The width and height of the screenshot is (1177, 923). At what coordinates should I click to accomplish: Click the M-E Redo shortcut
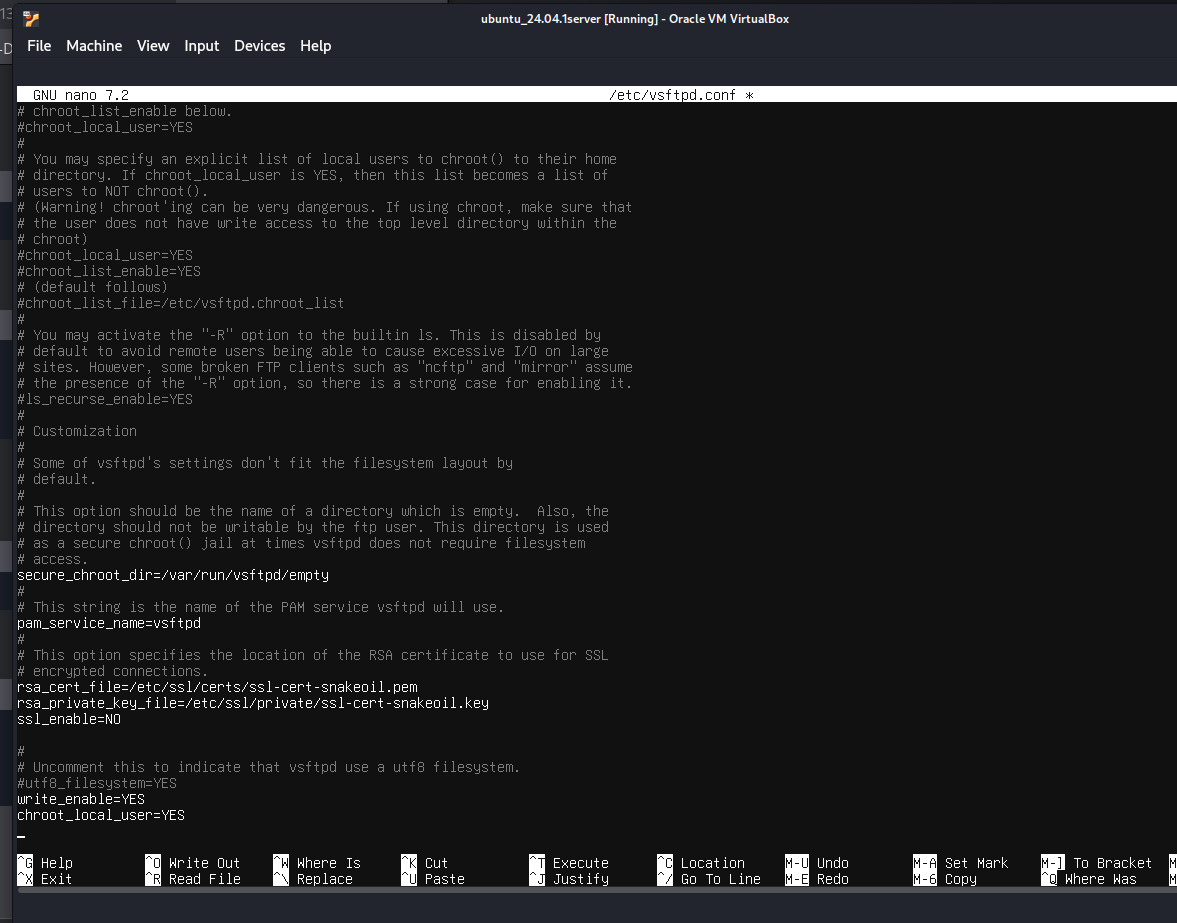[817, 879]
